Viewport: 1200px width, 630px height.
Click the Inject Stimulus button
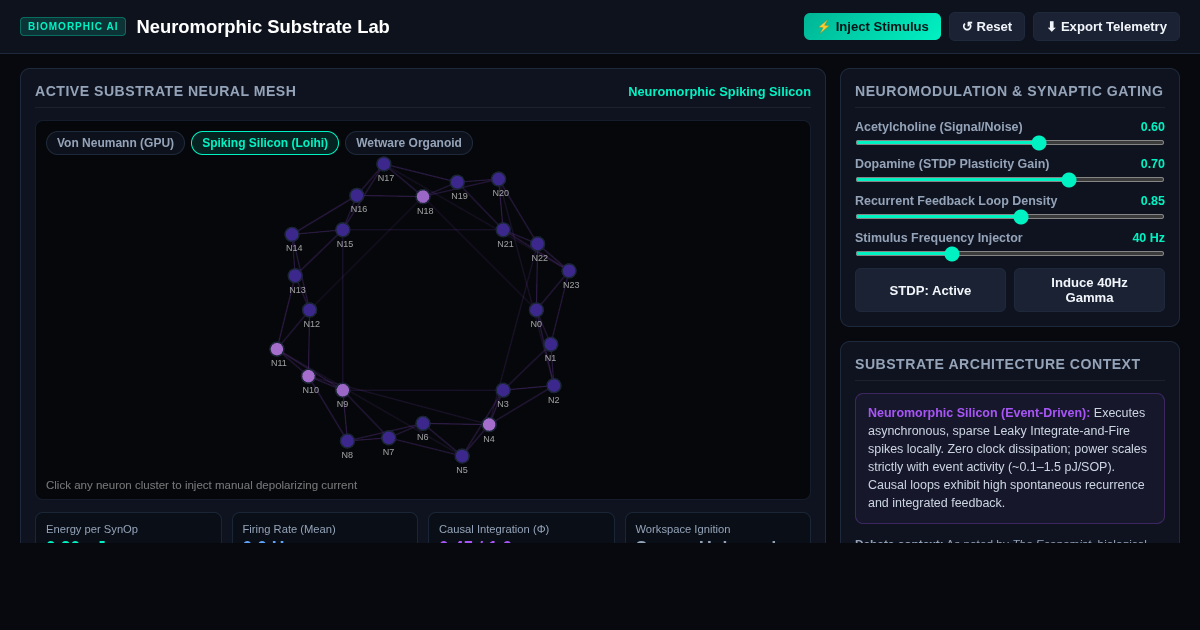[x=872, y=27]
